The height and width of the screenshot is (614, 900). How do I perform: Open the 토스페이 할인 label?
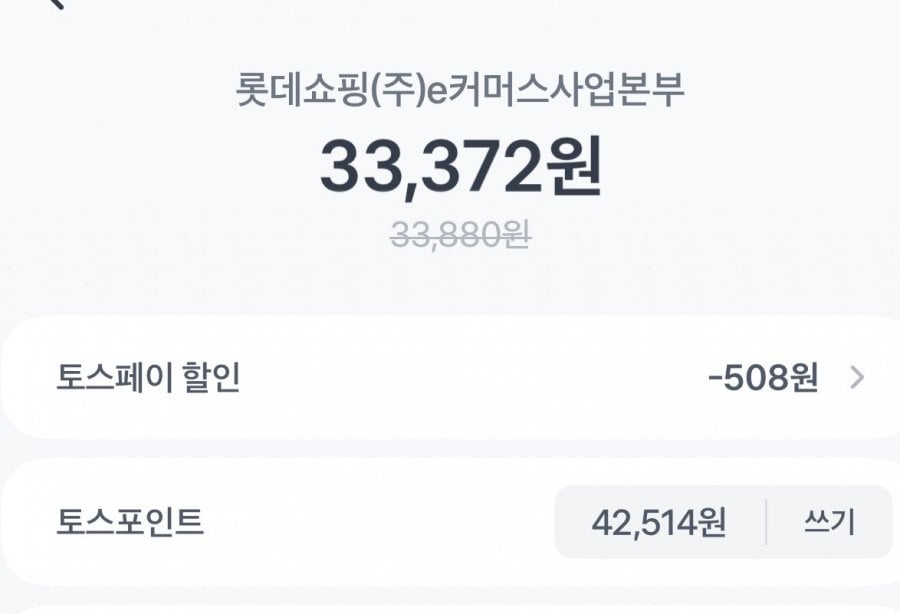(148, 378)
